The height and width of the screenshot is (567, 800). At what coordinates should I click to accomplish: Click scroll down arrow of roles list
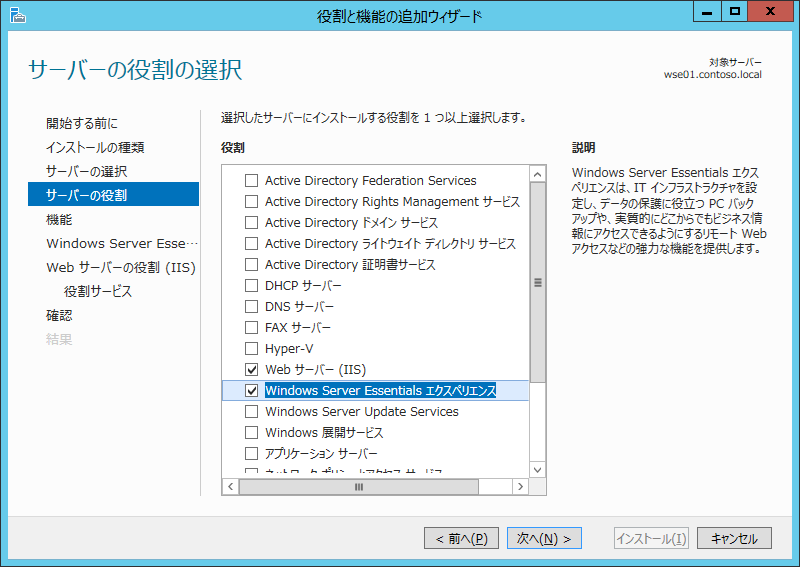click(x=537, y=470)
